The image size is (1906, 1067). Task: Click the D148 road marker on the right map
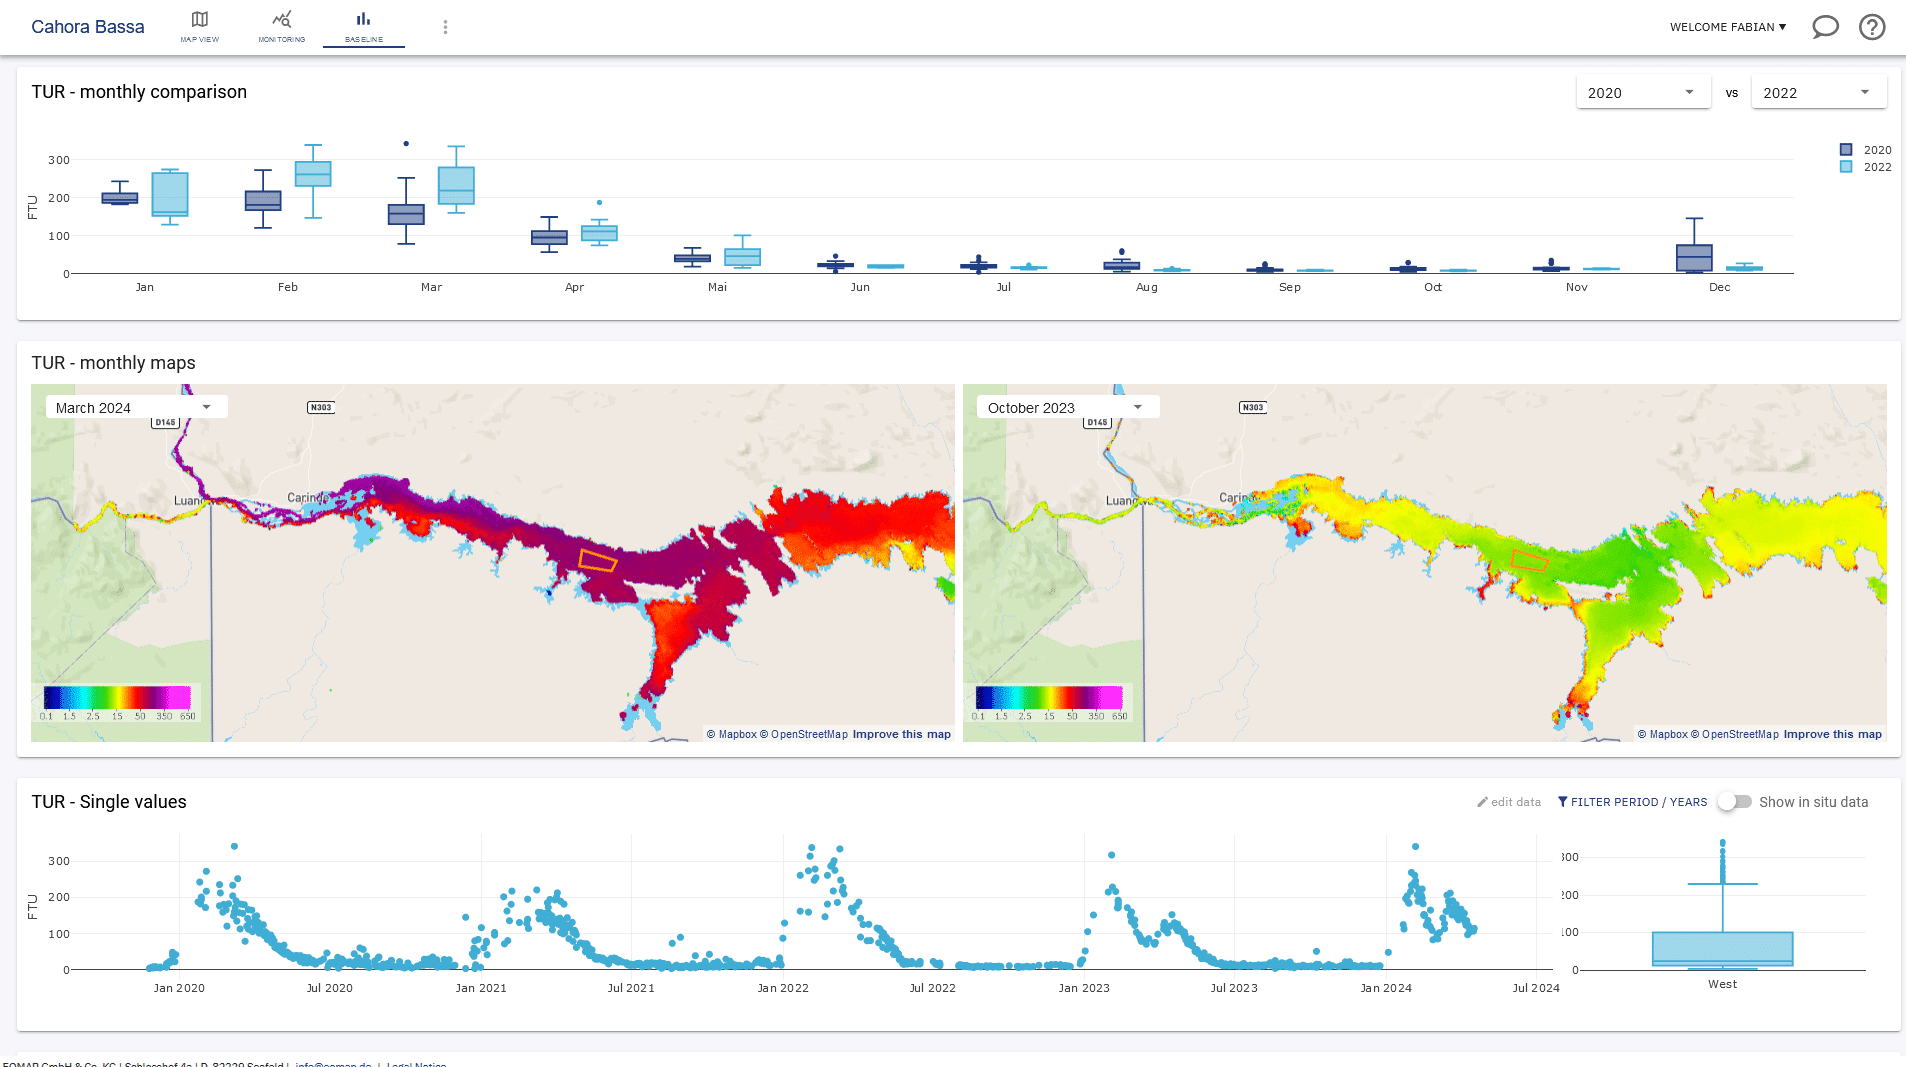(x=1098, y=423)
